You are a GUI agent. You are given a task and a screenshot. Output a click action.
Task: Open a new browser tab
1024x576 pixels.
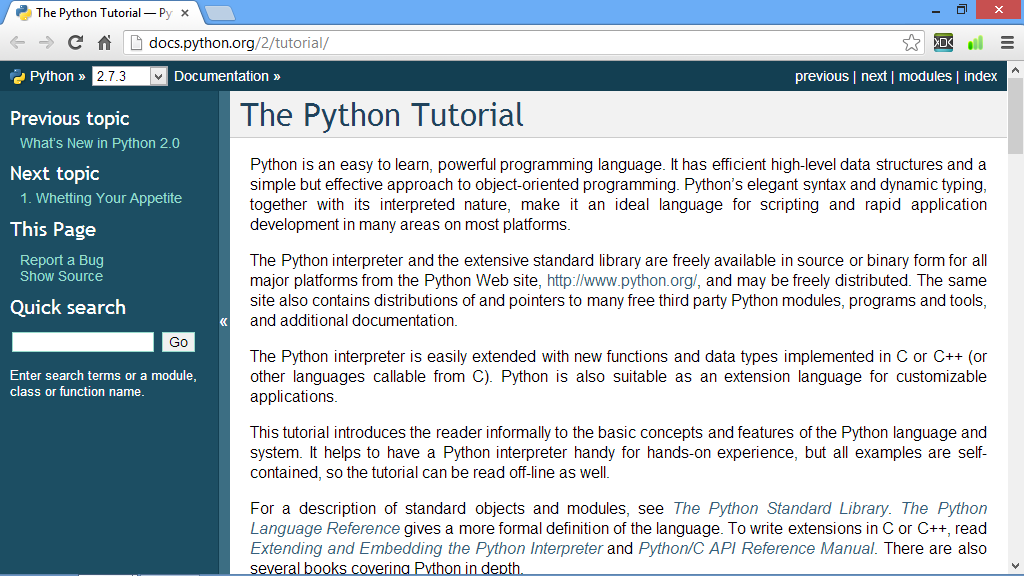[x=219, y=13]
